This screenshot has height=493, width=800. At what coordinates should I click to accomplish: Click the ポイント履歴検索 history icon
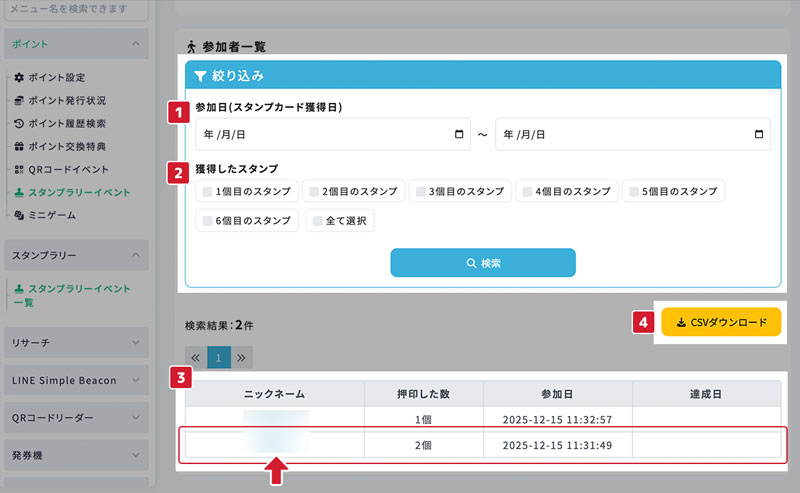point(19,124)
